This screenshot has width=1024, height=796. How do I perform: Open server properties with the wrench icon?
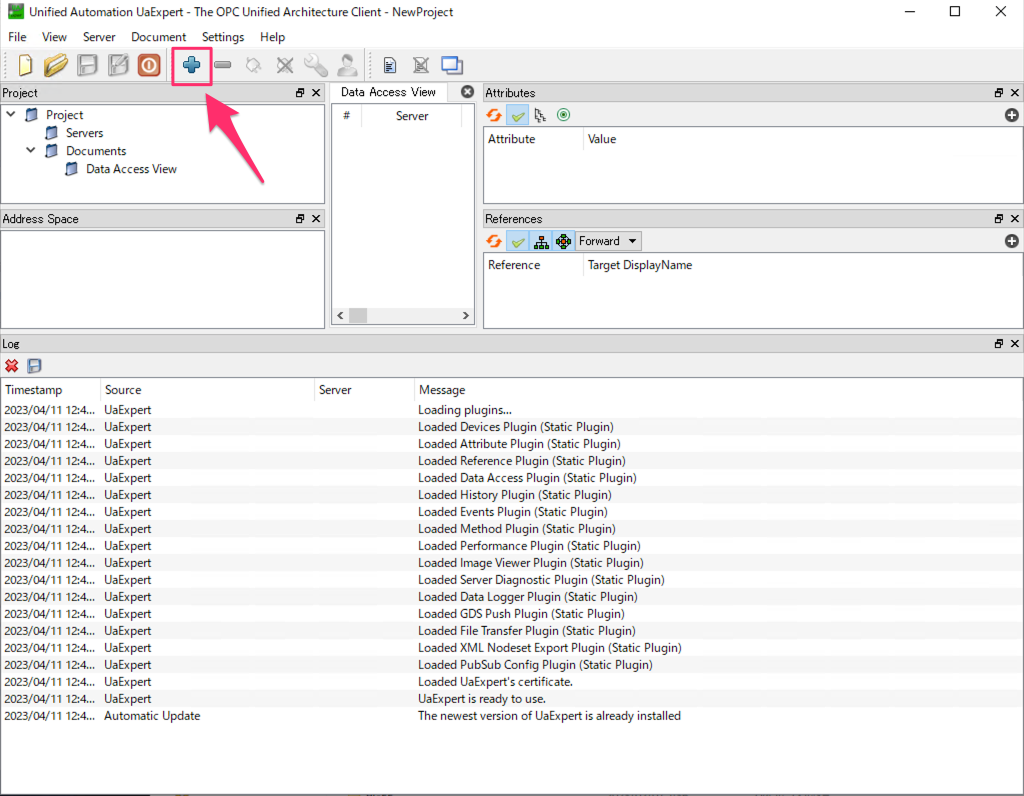click(316, 64)
